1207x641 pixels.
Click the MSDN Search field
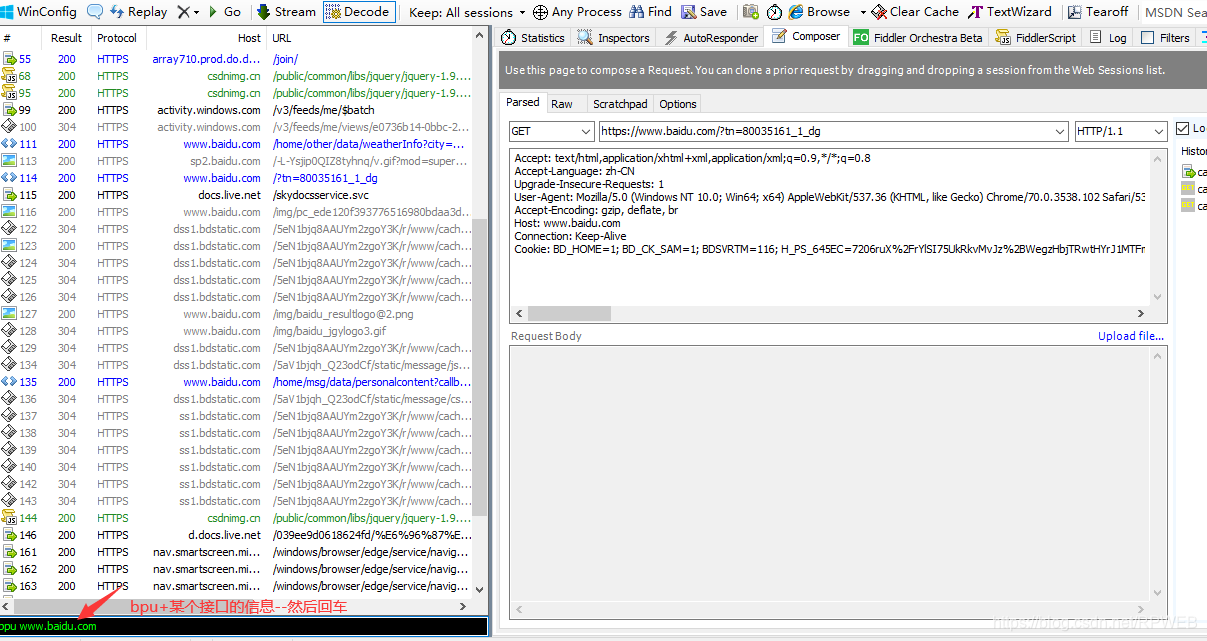click(x=1175, y=12)
